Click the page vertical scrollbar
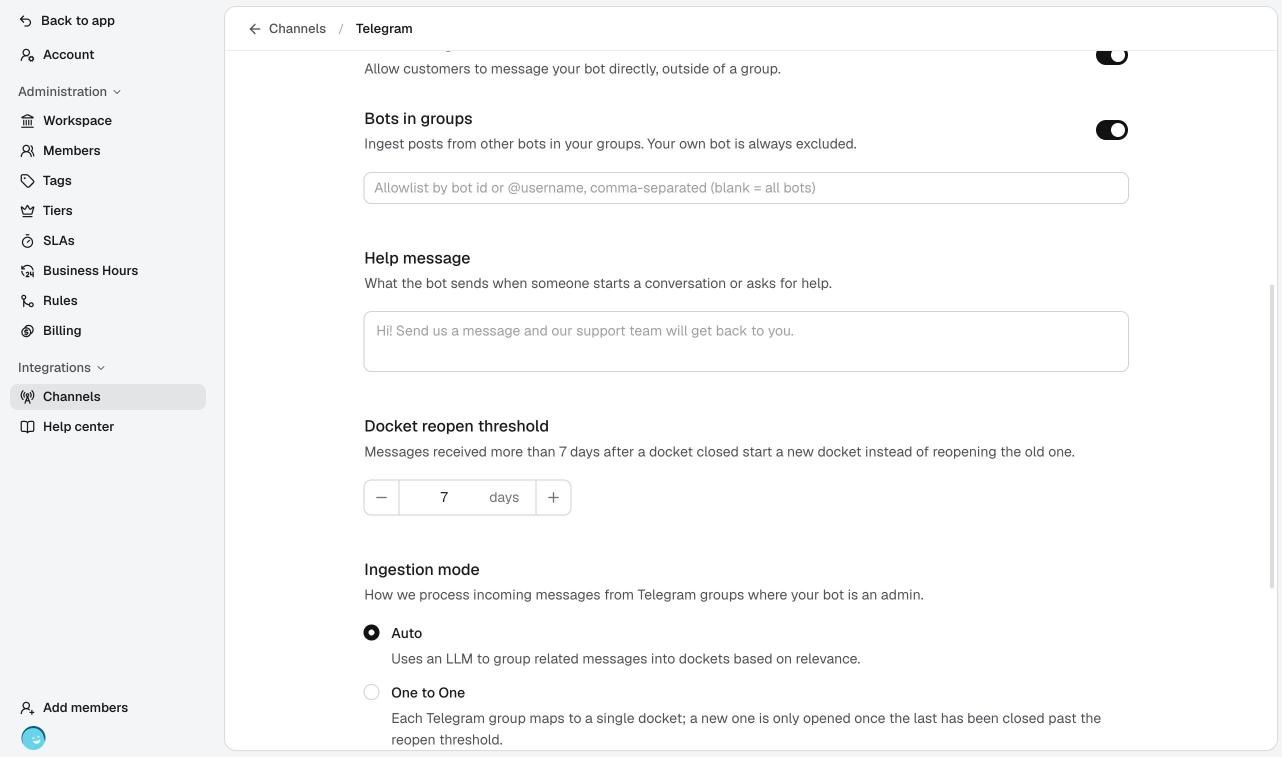 1273,437
